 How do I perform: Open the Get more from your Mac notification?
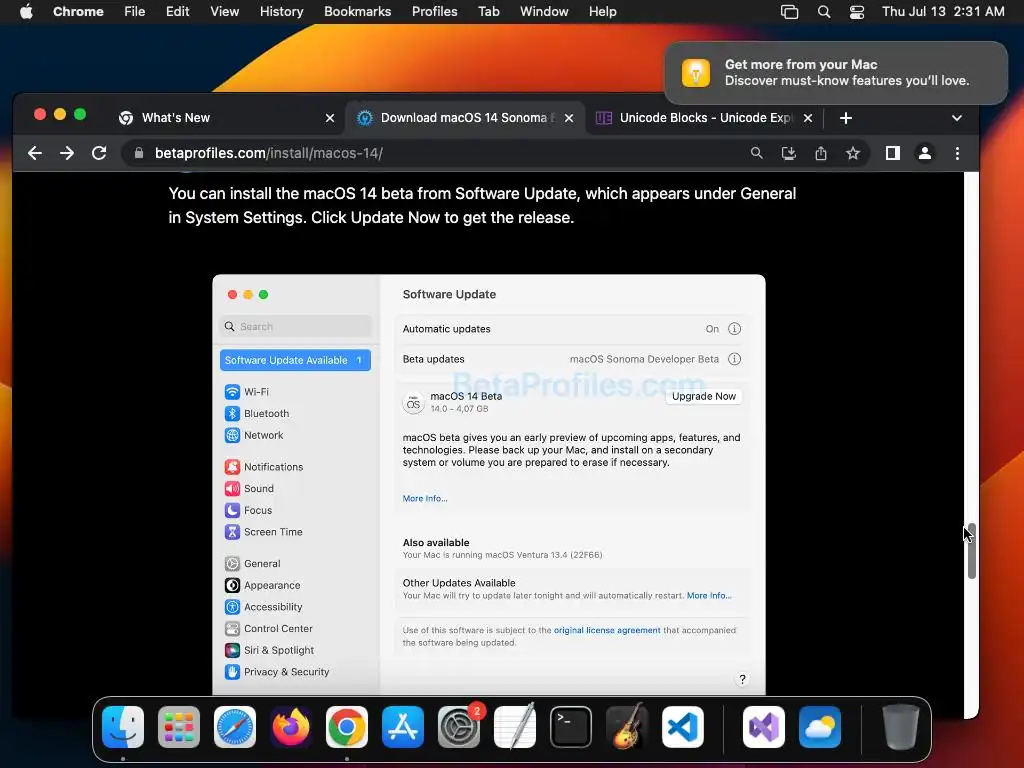coord(836,72)
